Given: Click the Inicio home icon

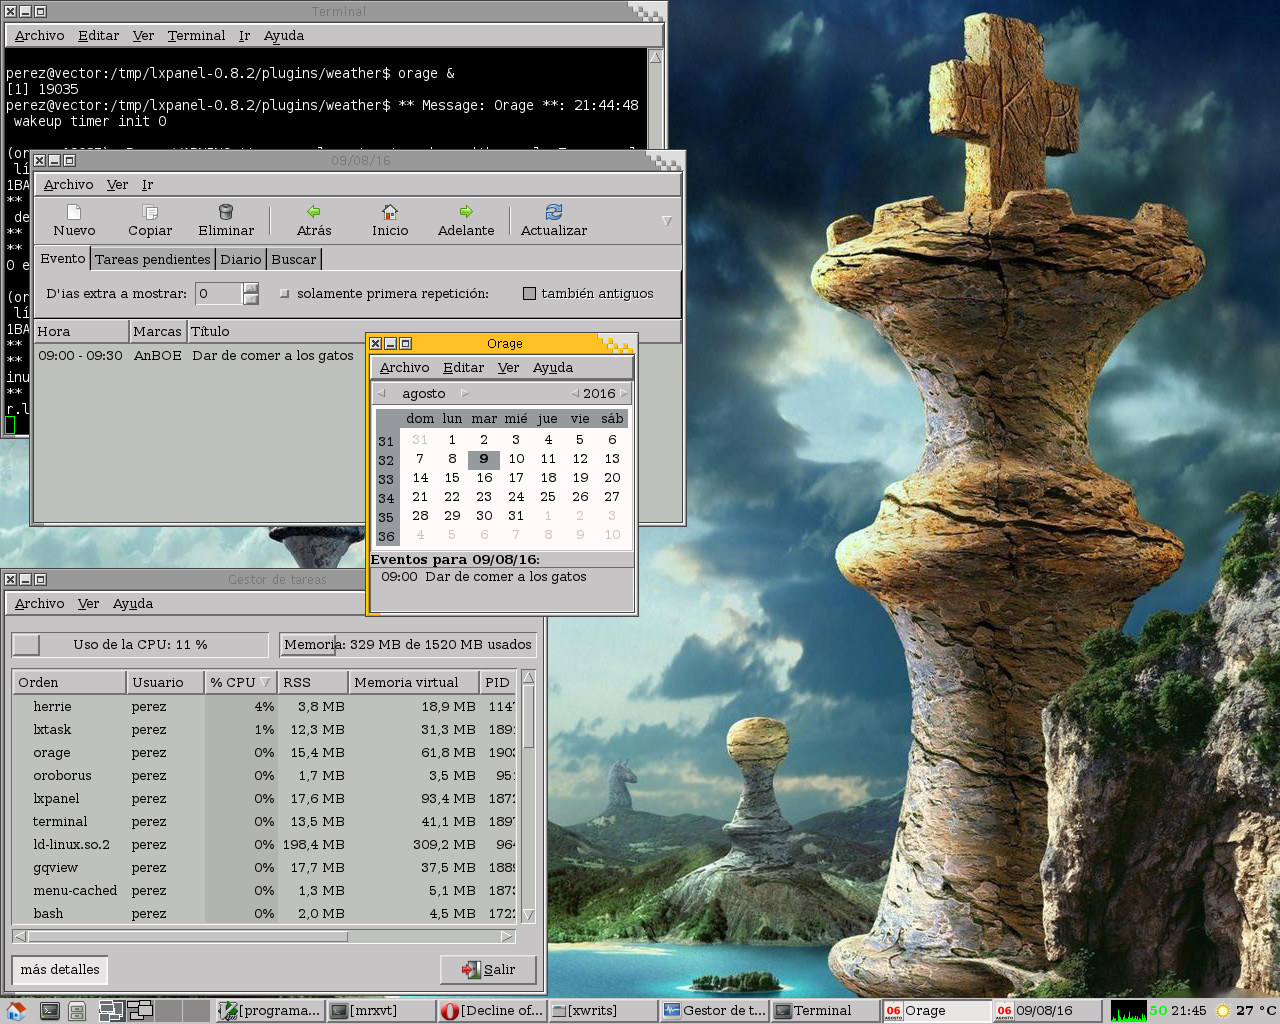Looking at the screenshot, I should click(x=390, y=212).
